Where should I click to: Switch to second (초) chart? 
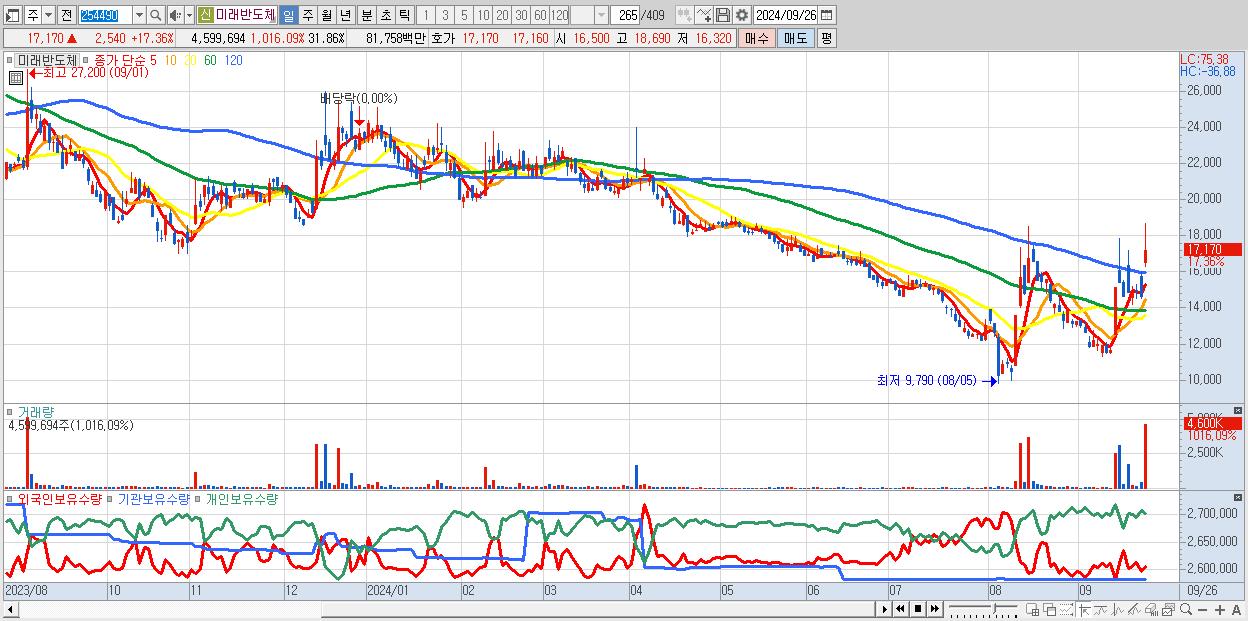click(385, 15)
